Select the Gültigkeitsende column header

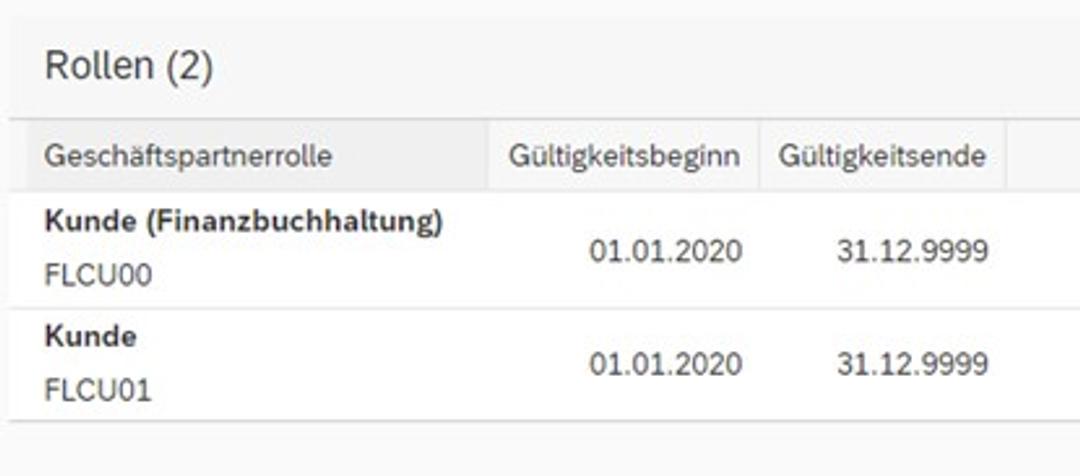click(882, 156)
